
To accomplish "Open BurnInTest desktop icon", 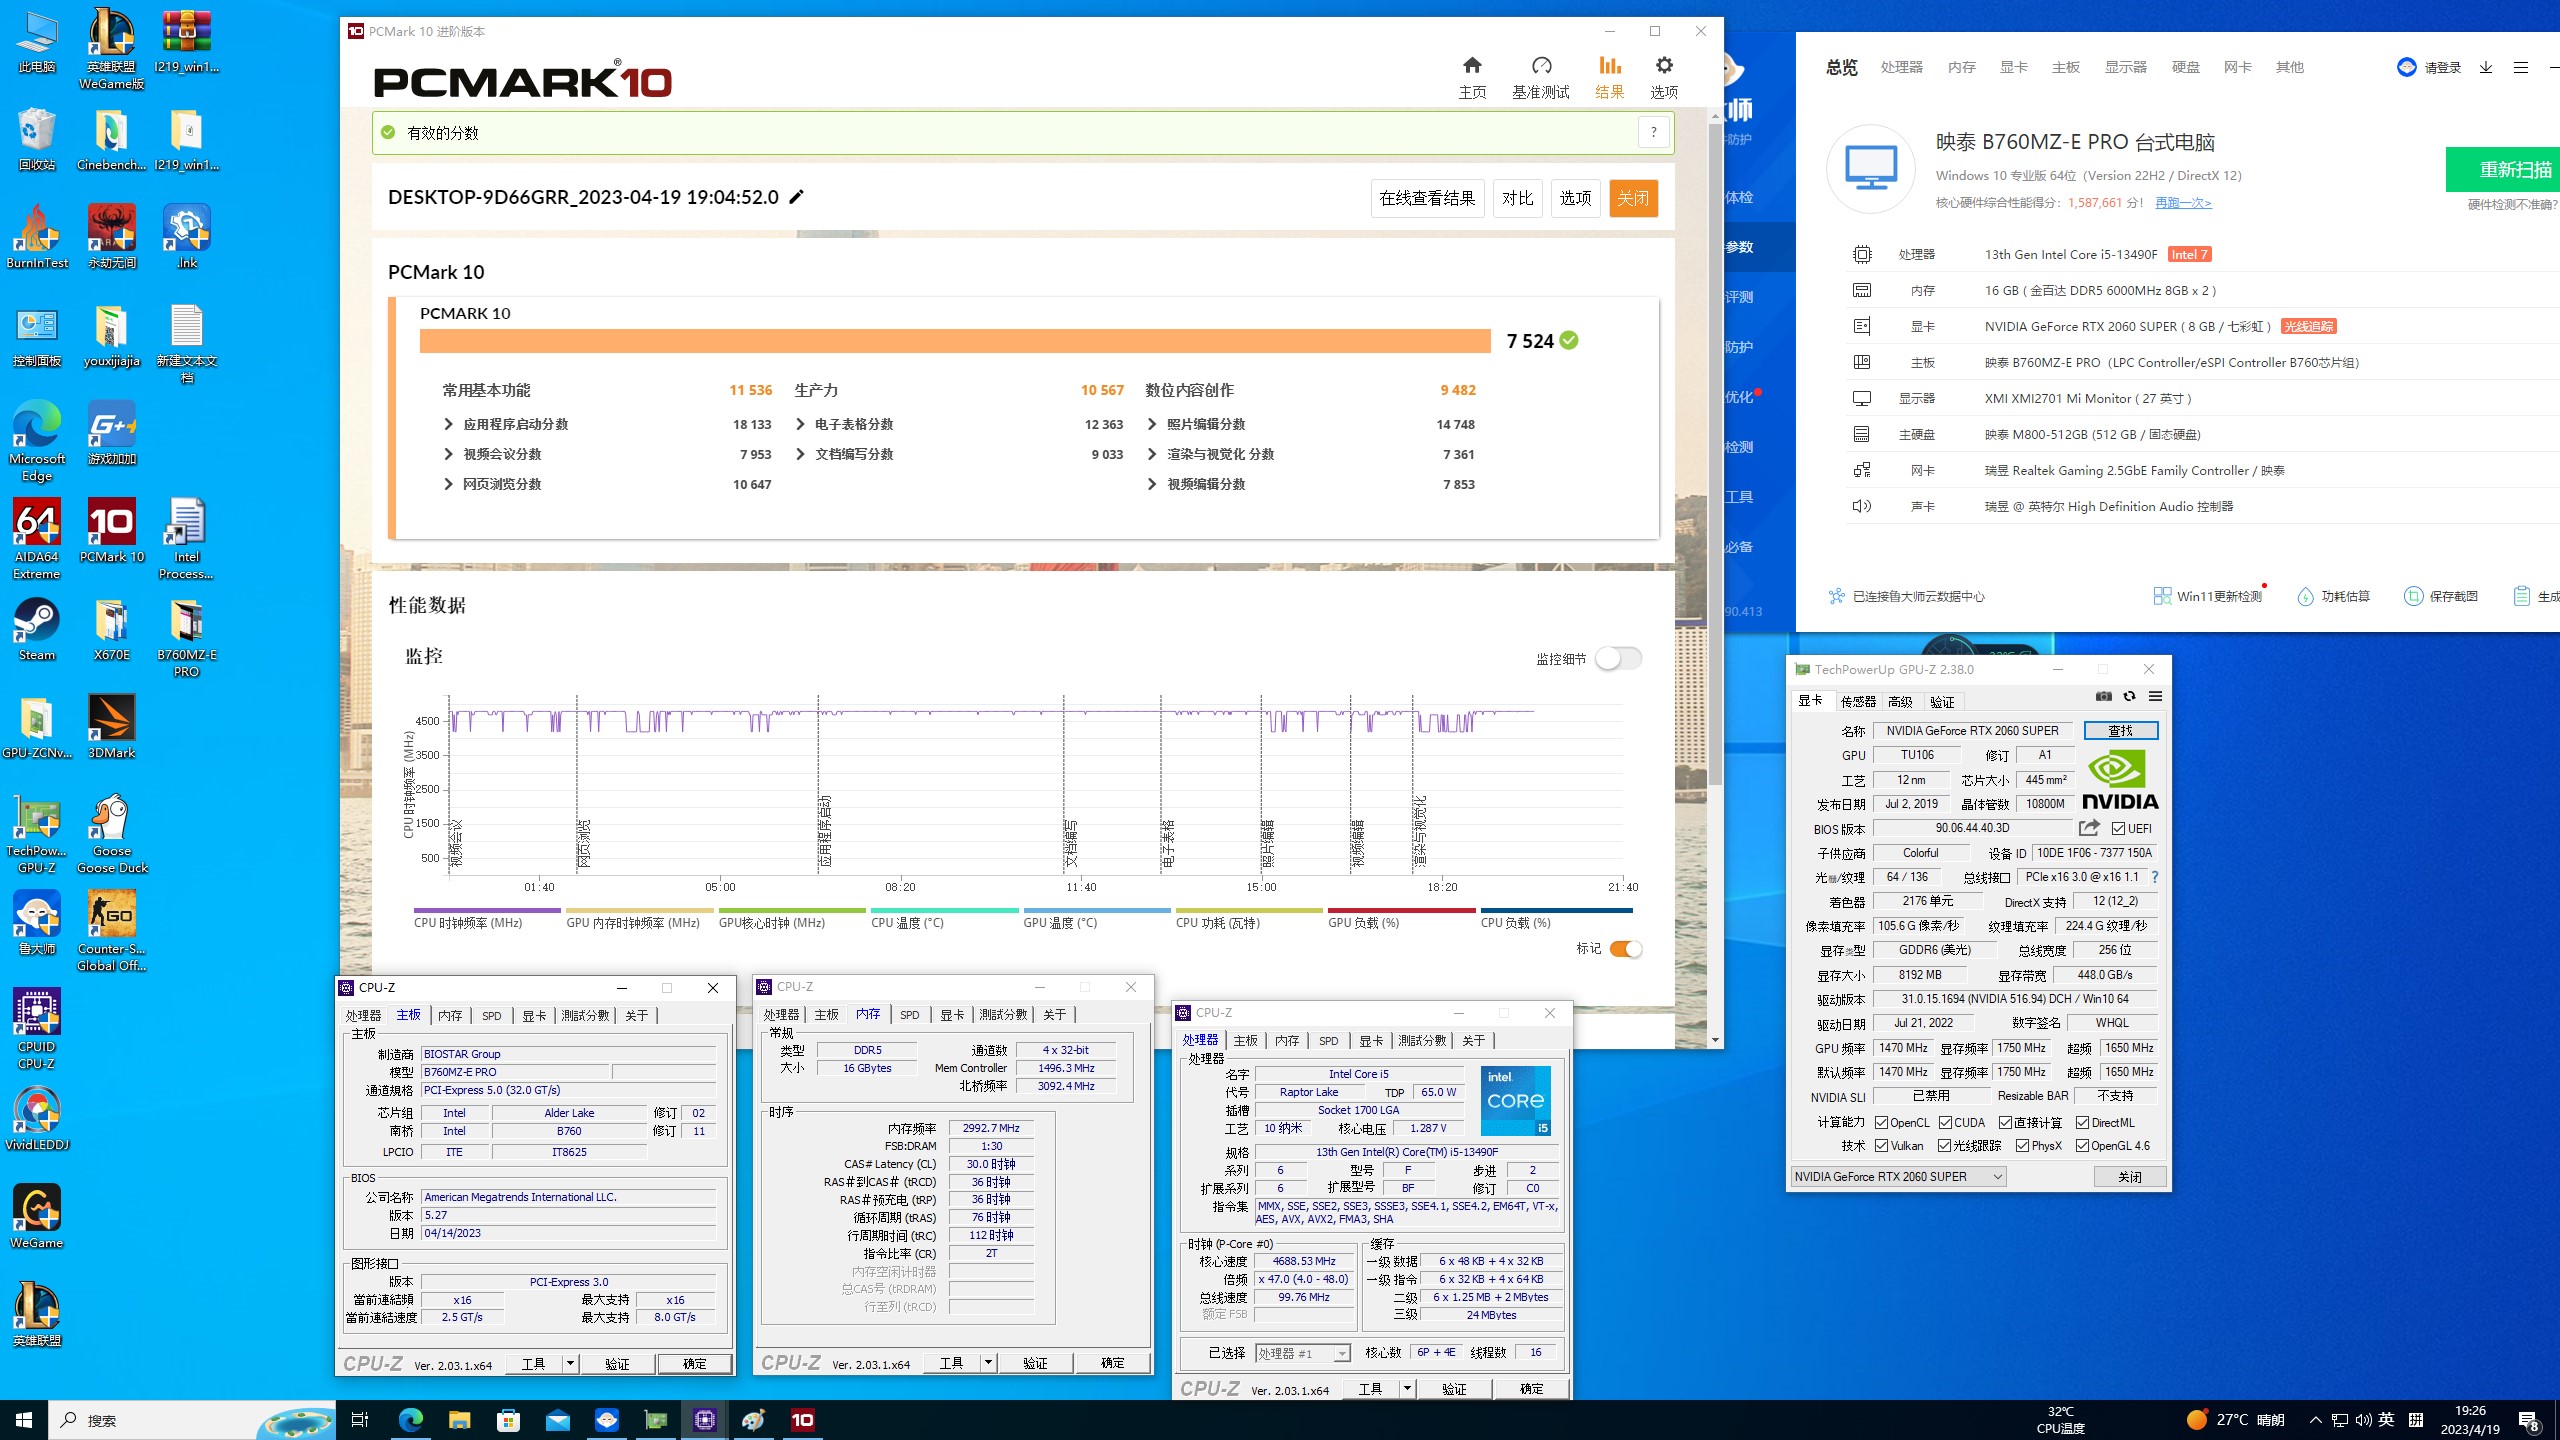I will (x=37, y=237).
